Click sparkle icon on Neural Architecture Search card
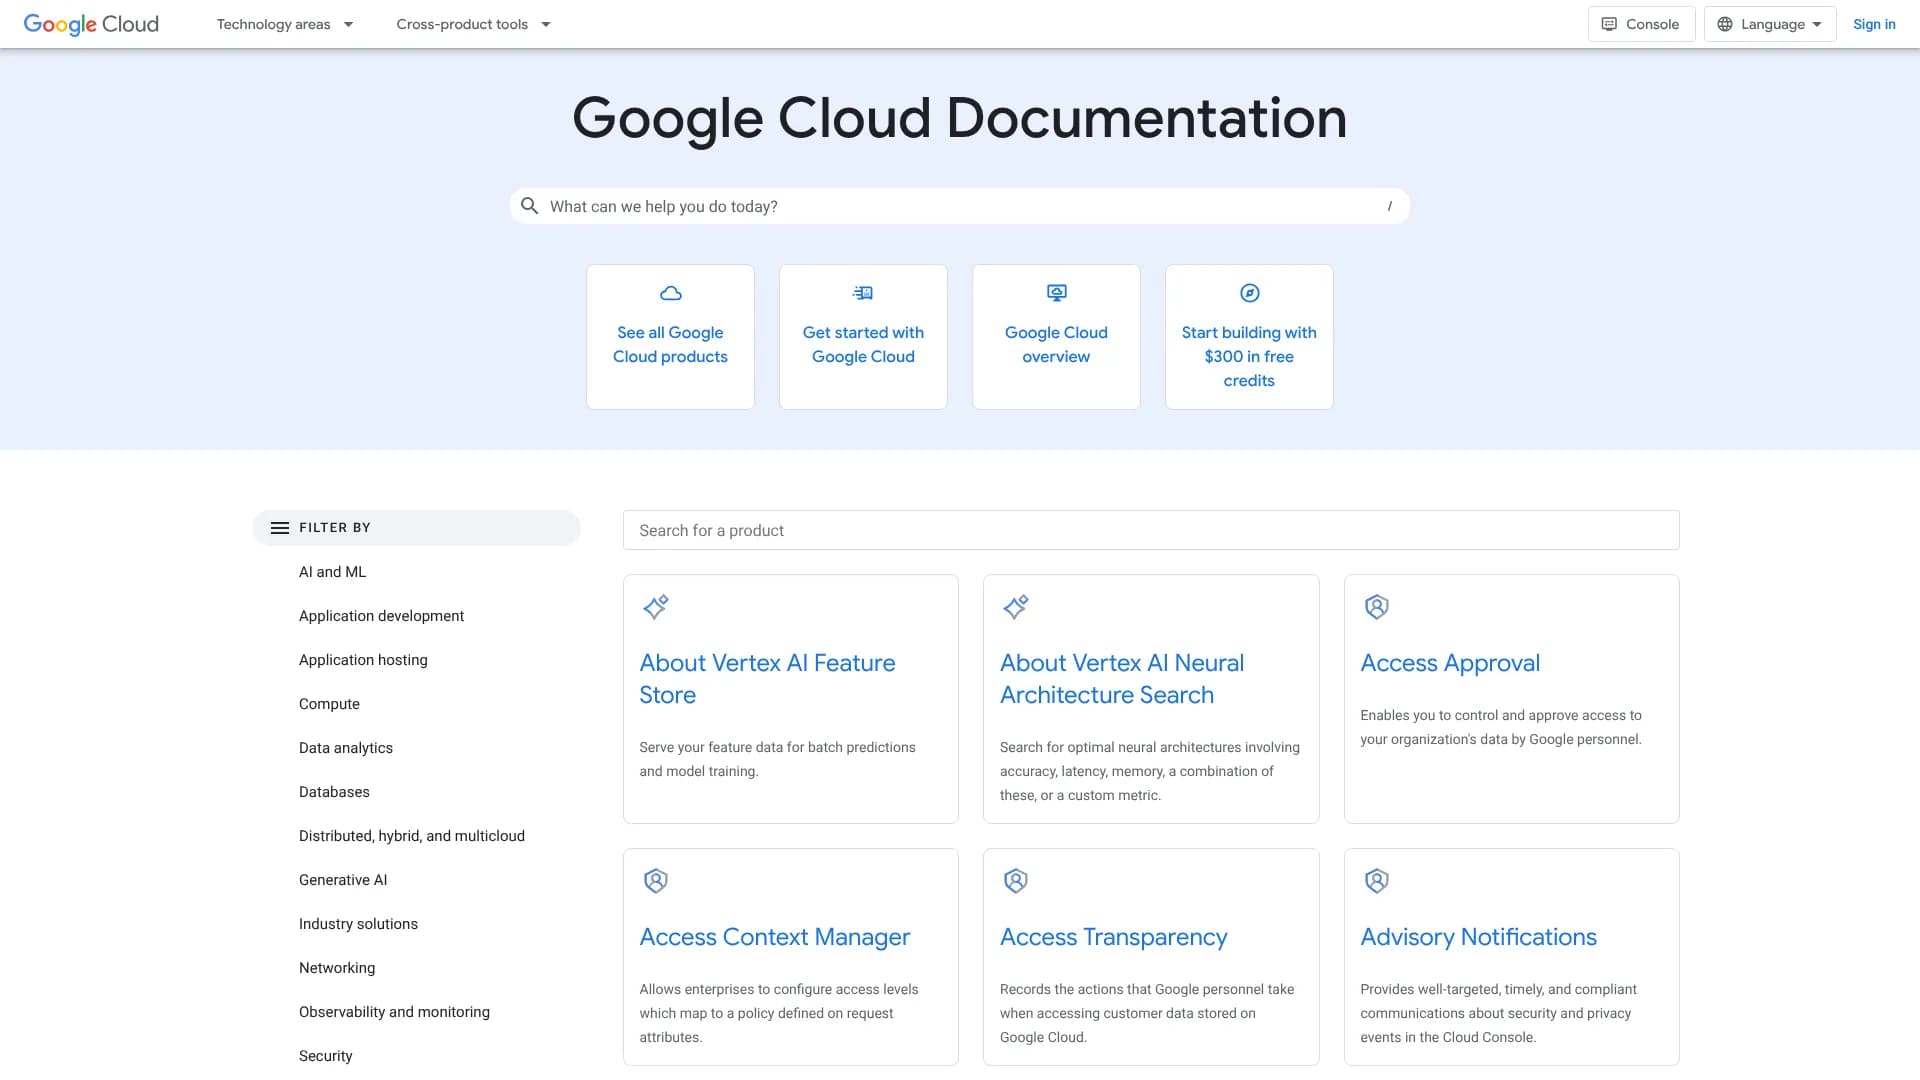Viewport: 1920px width, 1080px height. pyautogui.click(x=1016, y=607)
